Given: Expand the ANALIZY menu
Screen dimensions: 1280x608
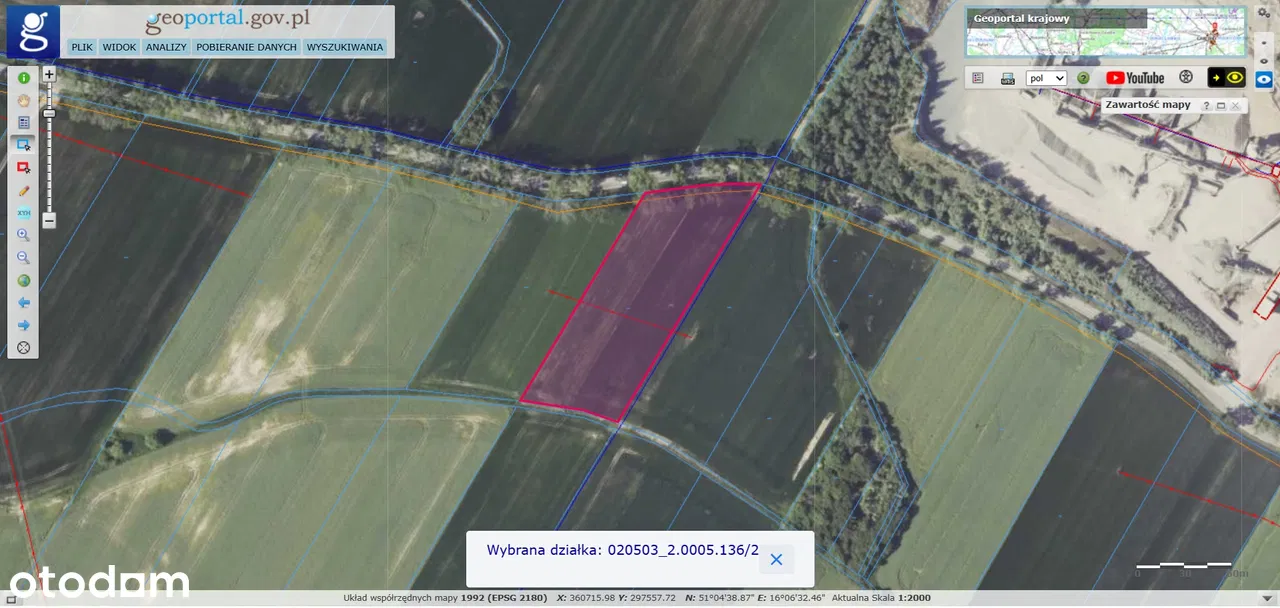Looking at the screenshot, I should [166, 47].
